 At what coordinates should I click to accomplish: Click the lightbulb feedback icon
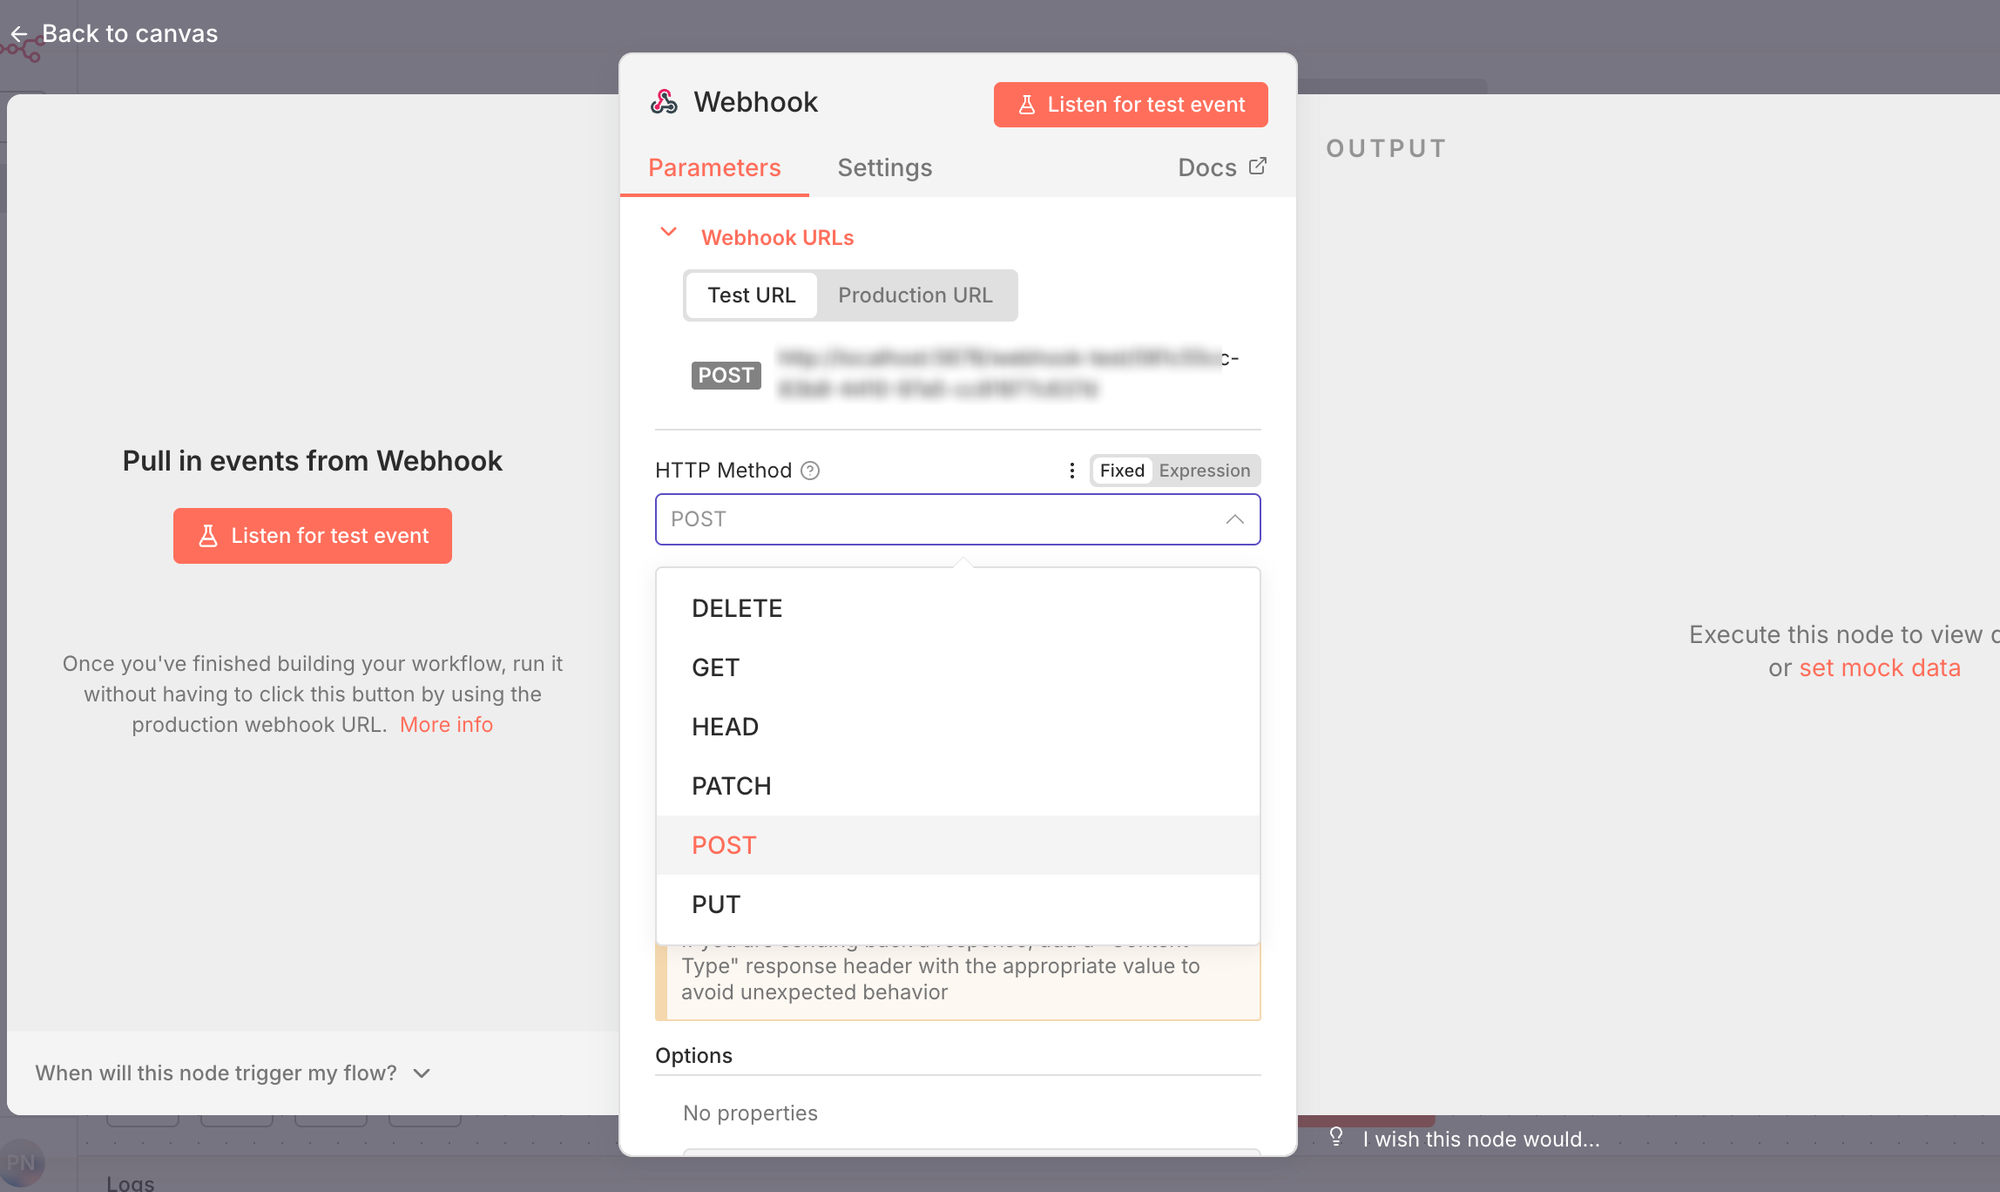click(1336, 1137)
